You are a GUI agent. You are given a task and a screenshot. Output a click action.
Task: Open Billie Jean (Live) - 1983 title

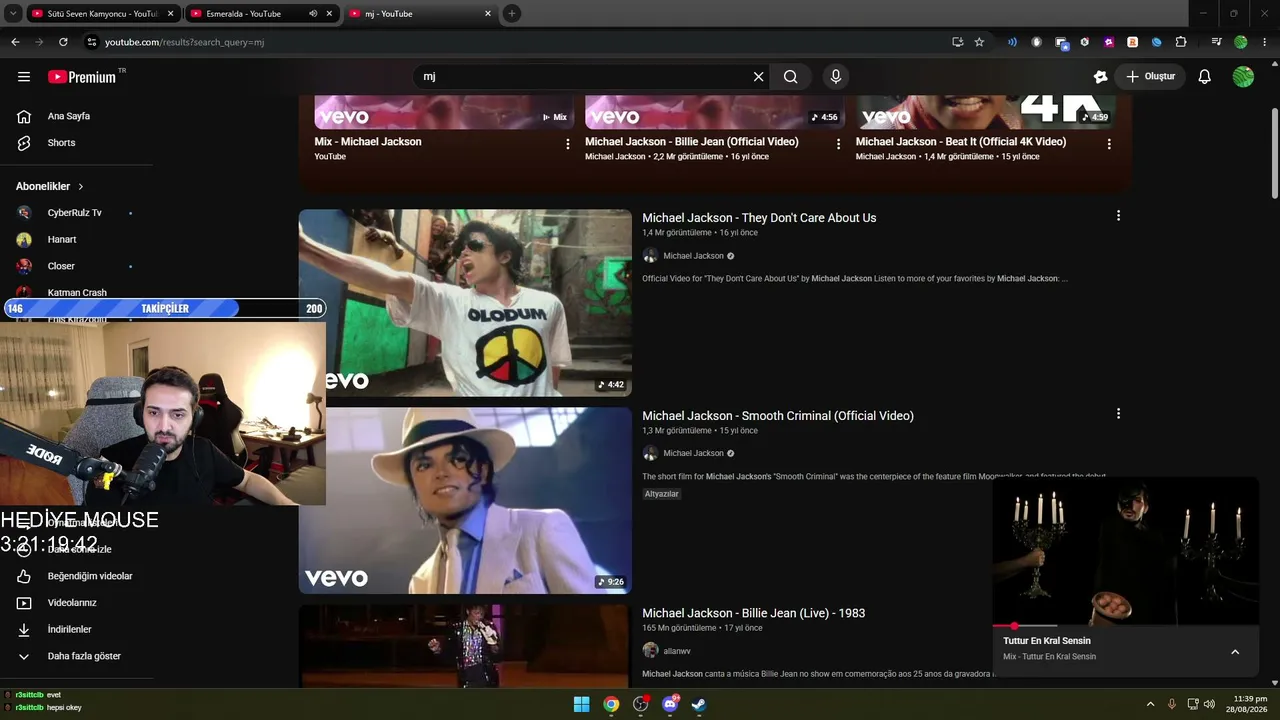(753, 613)
